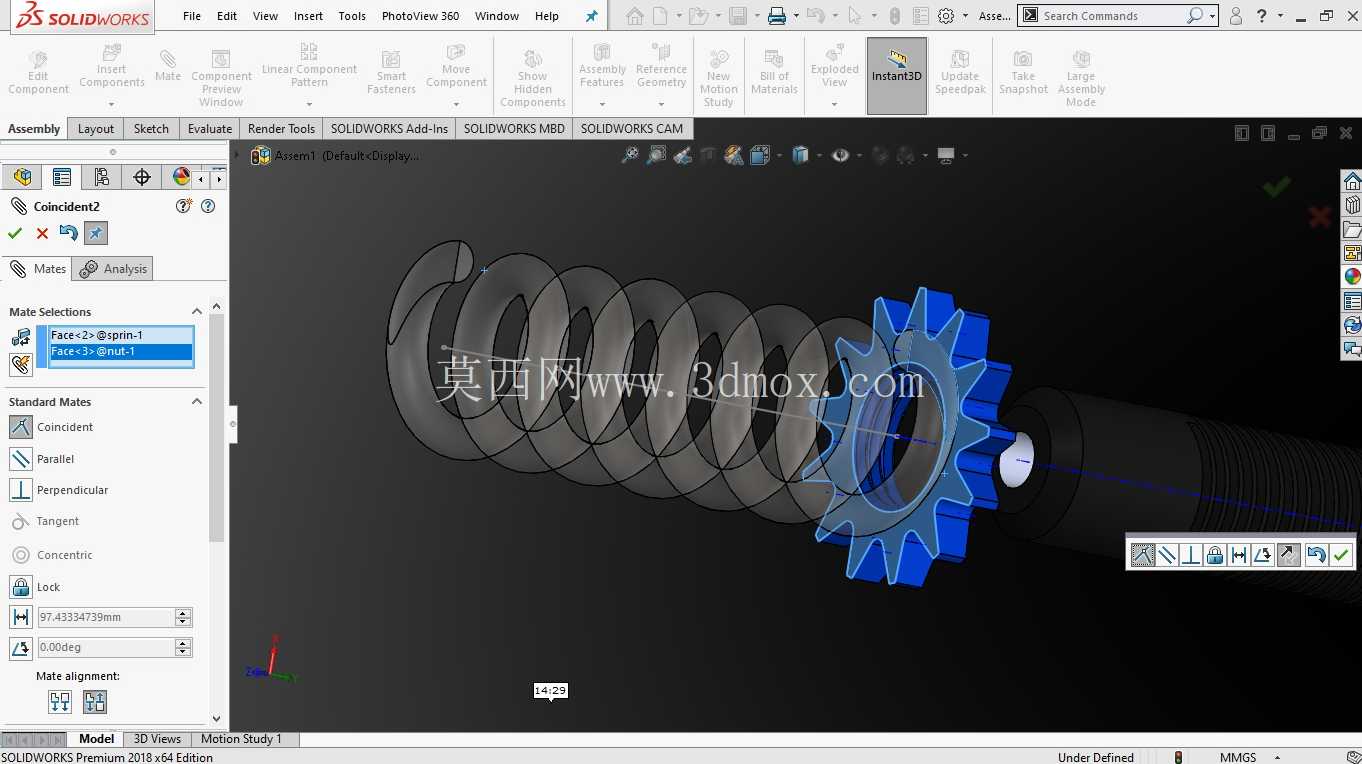This screenshot has width=1362, height=764.
Task: Expand the Assem1 flyout tree arrow
Action: click(x=237, y=155)
